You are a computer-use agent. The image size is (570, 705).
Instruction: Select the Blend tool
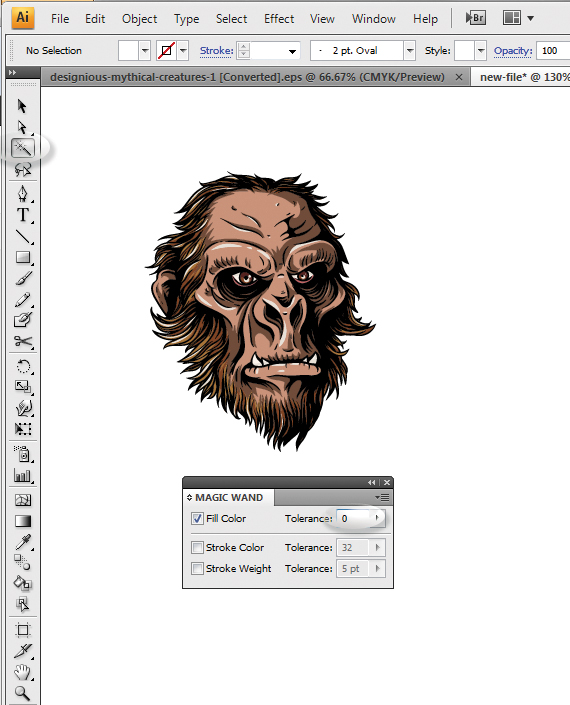pyautogui.click(x=22, y=562)
